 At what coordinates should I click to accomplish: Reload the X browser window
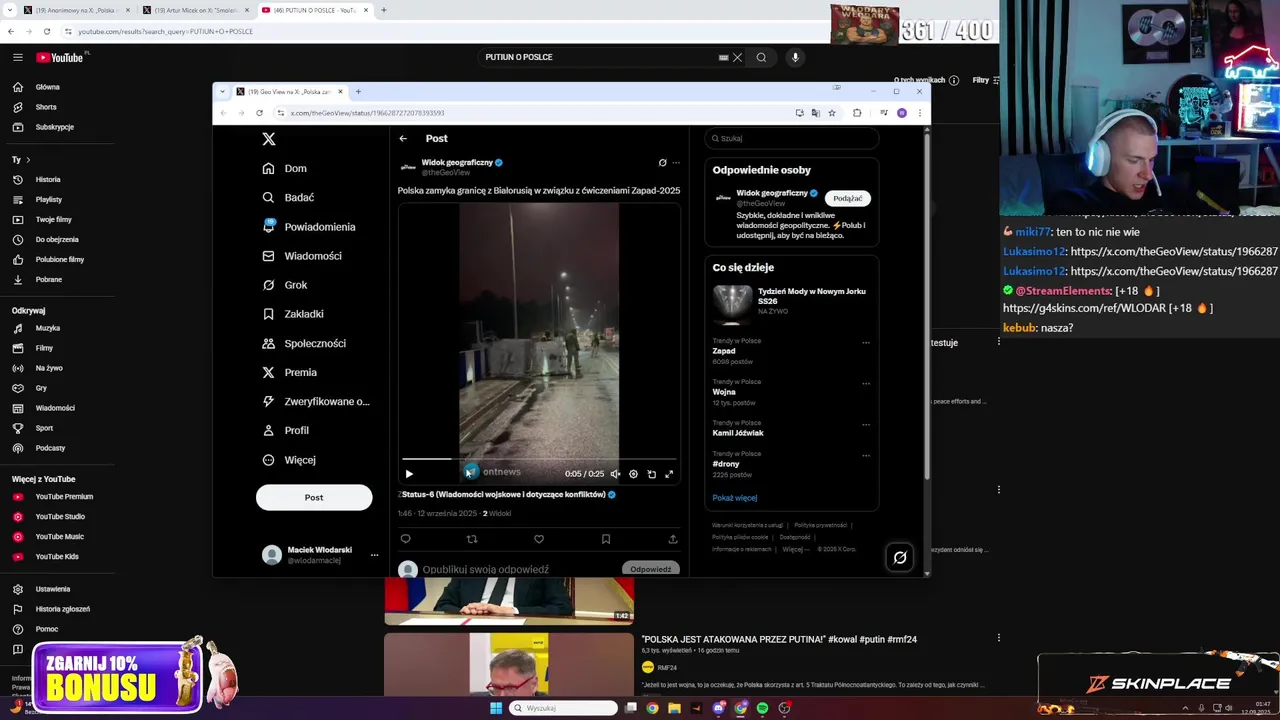259,113
